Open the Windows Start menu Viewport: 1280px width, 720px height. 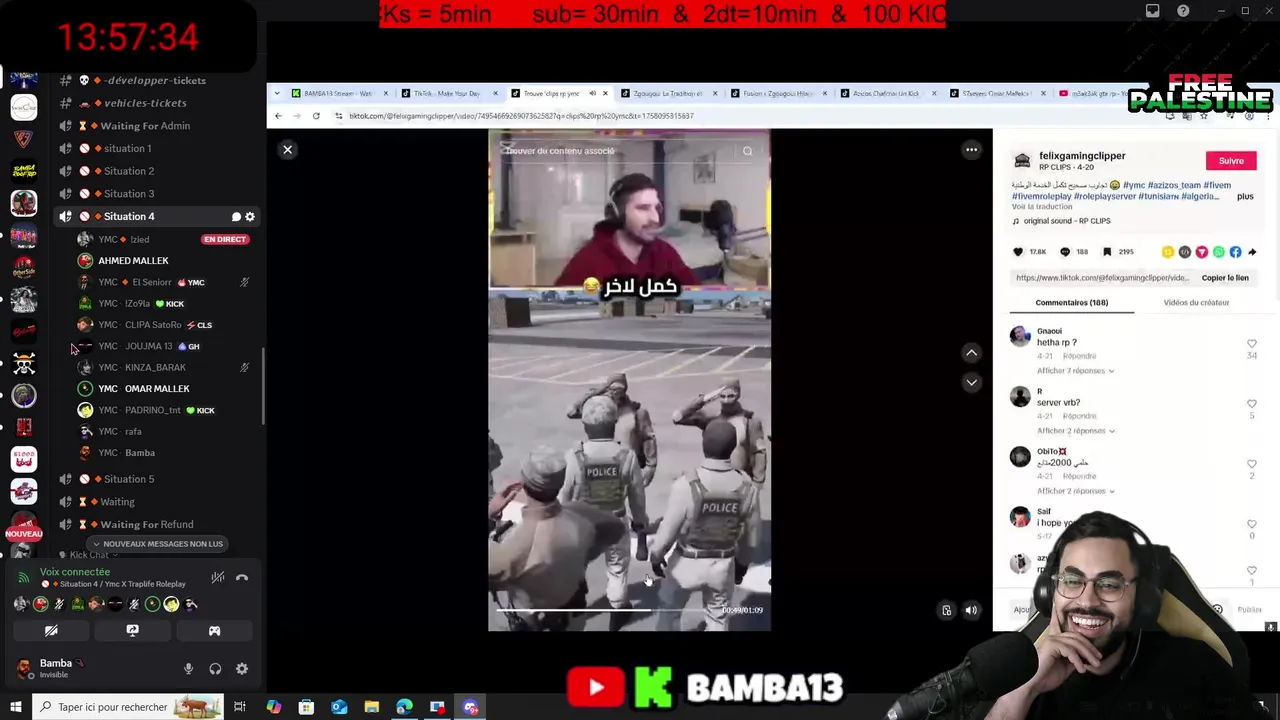pos(15,707)
